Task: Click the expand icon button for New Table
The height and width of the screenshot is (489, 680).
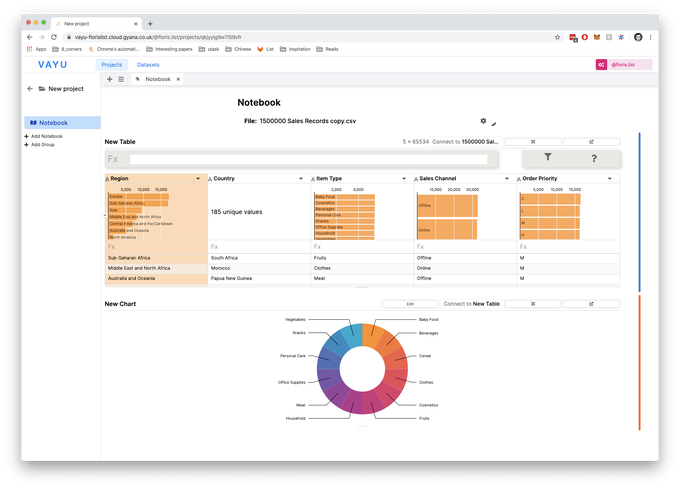Action: 532,142
